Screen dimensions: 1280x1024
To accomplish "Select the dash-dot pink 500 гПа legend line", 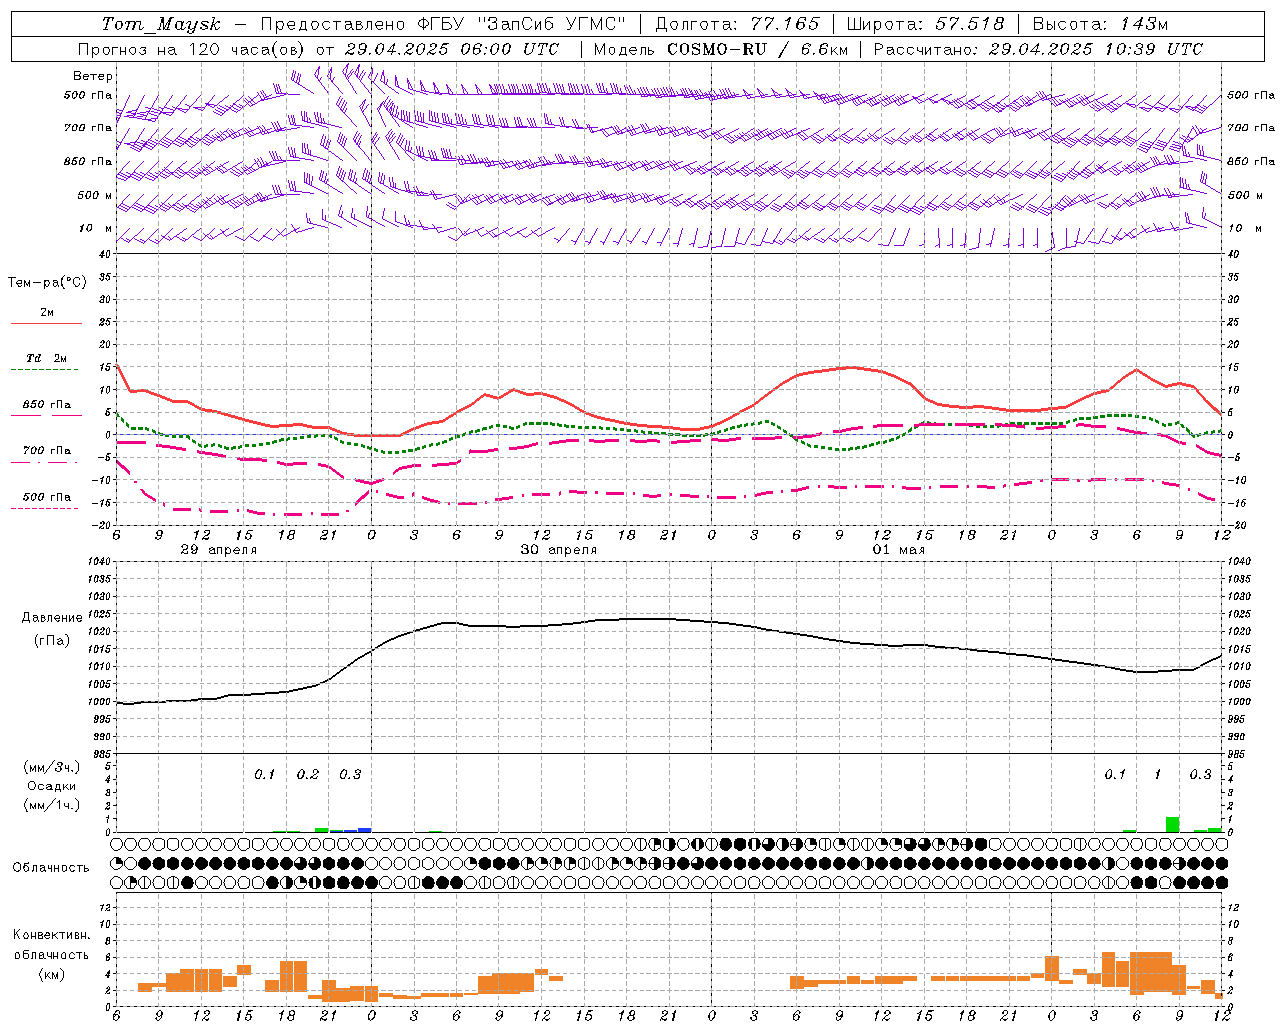I will [x=46, y=508].
